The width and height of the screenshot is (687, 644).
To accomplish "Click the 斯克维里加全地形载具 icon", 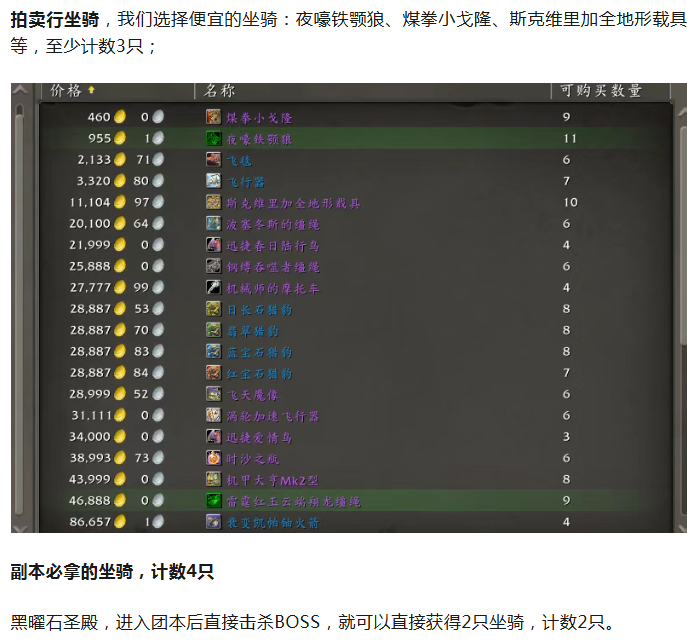I will coord(213,202).
